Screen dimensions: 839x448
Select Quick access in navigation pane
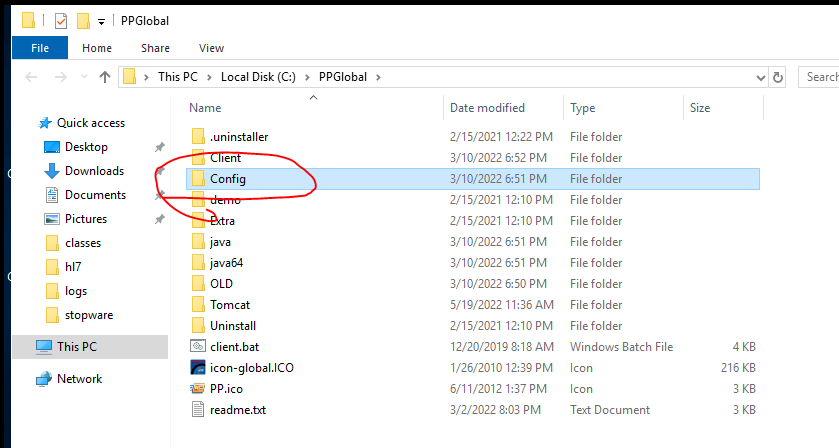pos(91,123)
